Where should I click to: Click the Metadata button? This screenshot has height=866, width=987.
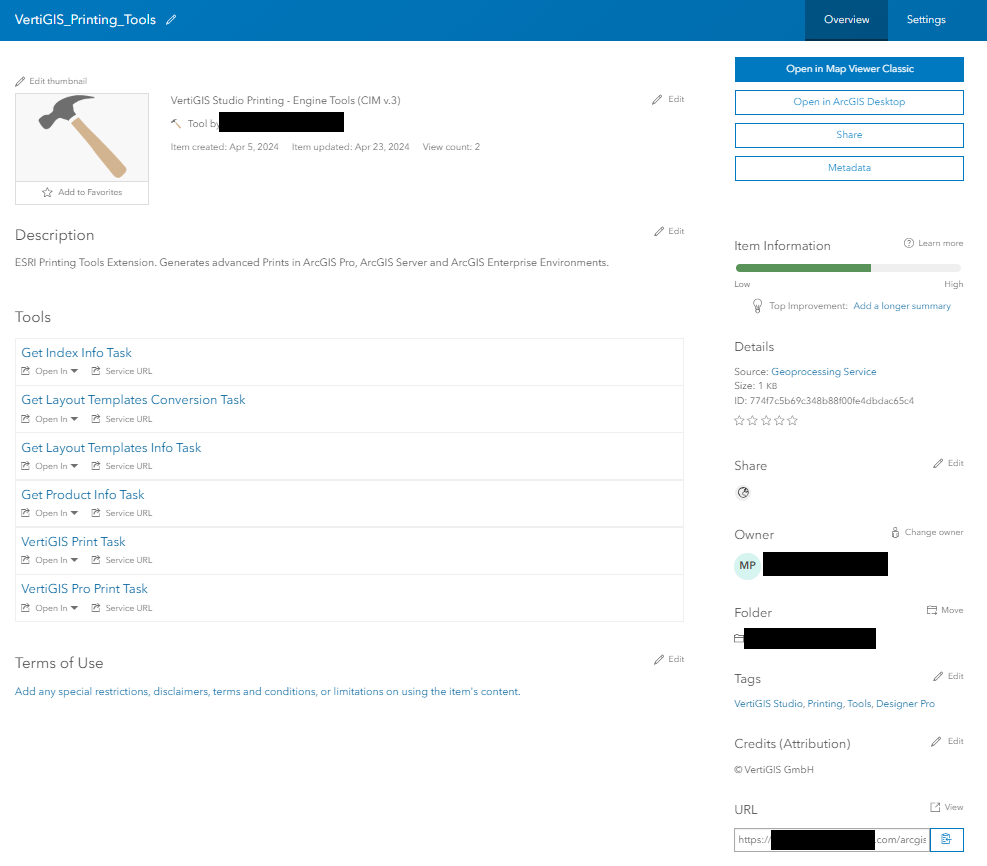[849, 168]
